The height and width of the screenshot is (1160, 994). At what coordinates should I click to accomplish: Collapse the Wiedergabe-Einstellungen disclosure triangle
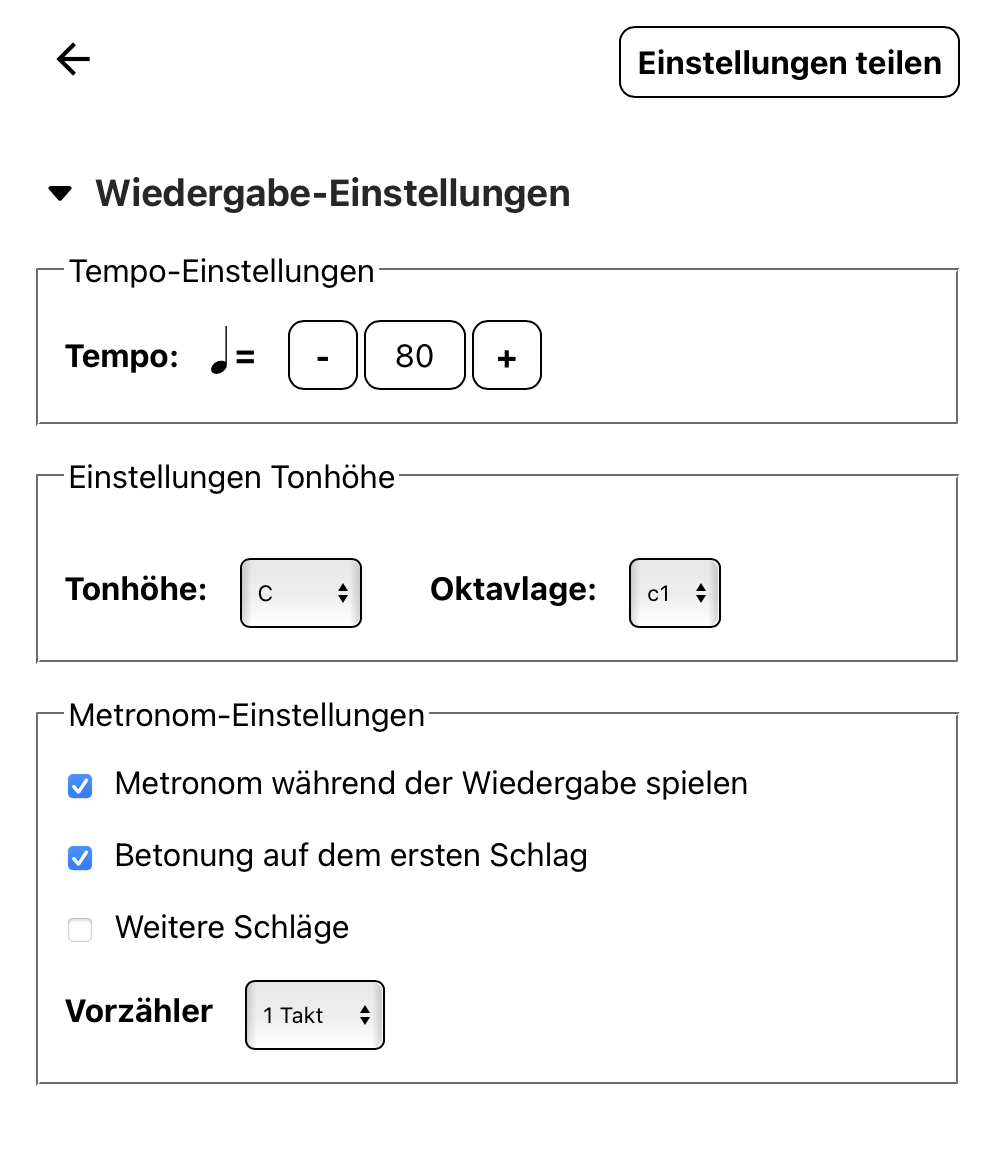coord(60,194)
